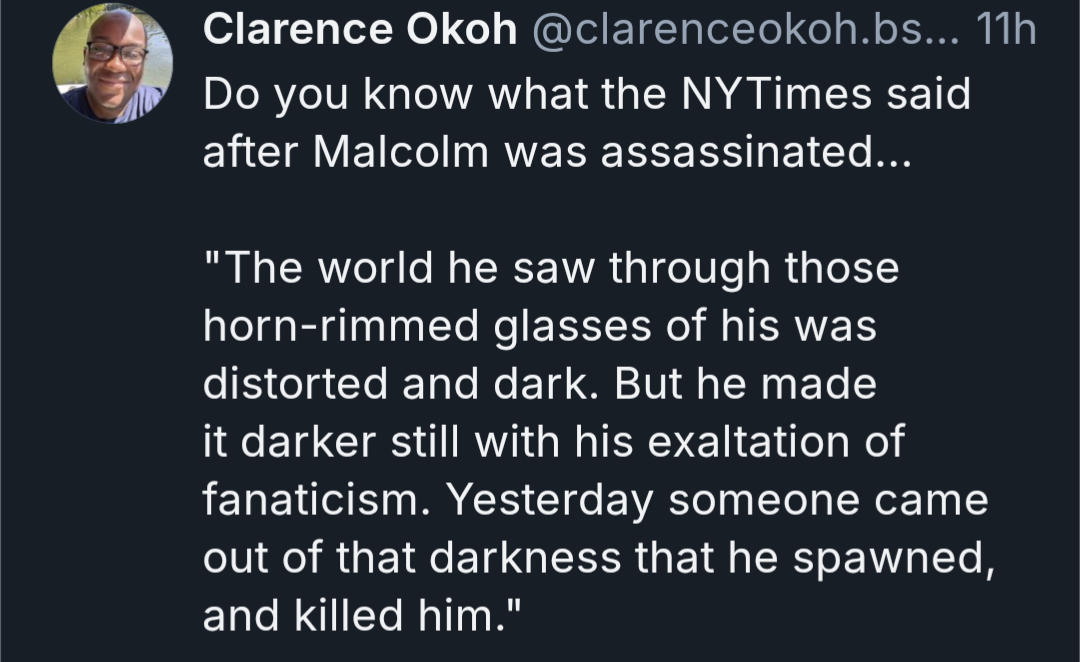Click the phrase "But he made"
1080x662 pixels.
(745, 385)
